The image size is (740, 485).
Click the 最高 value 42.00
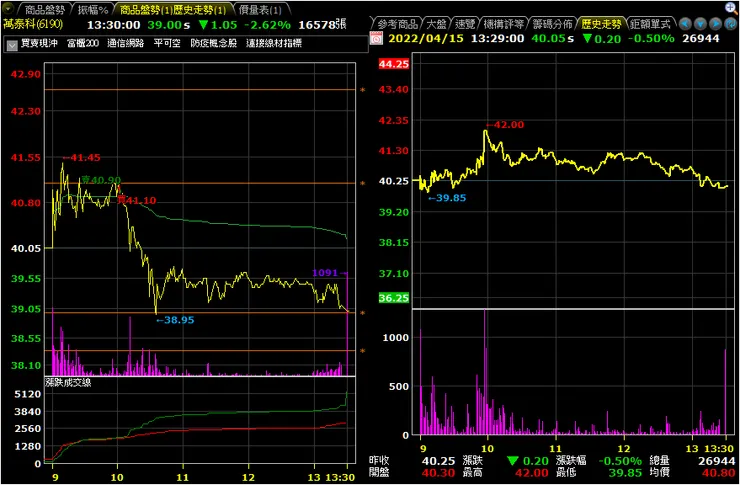coord(532,473)
